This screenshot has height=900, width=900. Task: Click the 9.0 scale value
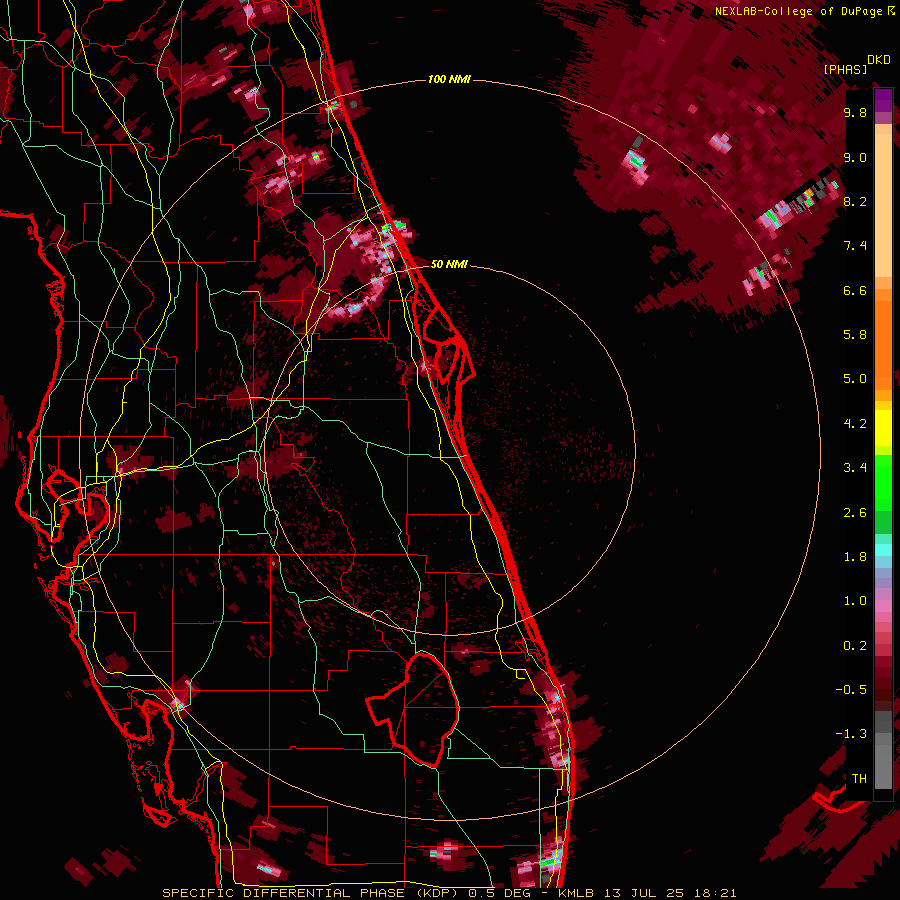point(855,157)
